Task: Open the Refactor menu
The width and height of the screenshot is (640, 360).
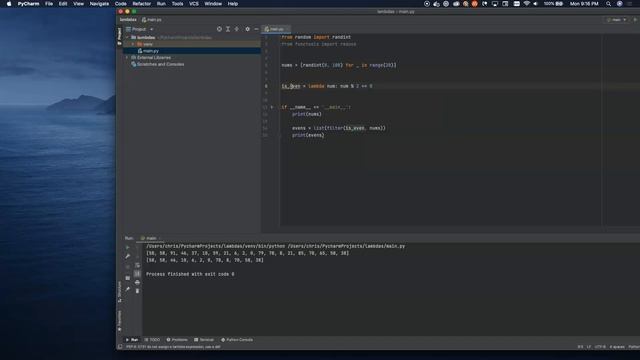Action: tap(142, 4)
